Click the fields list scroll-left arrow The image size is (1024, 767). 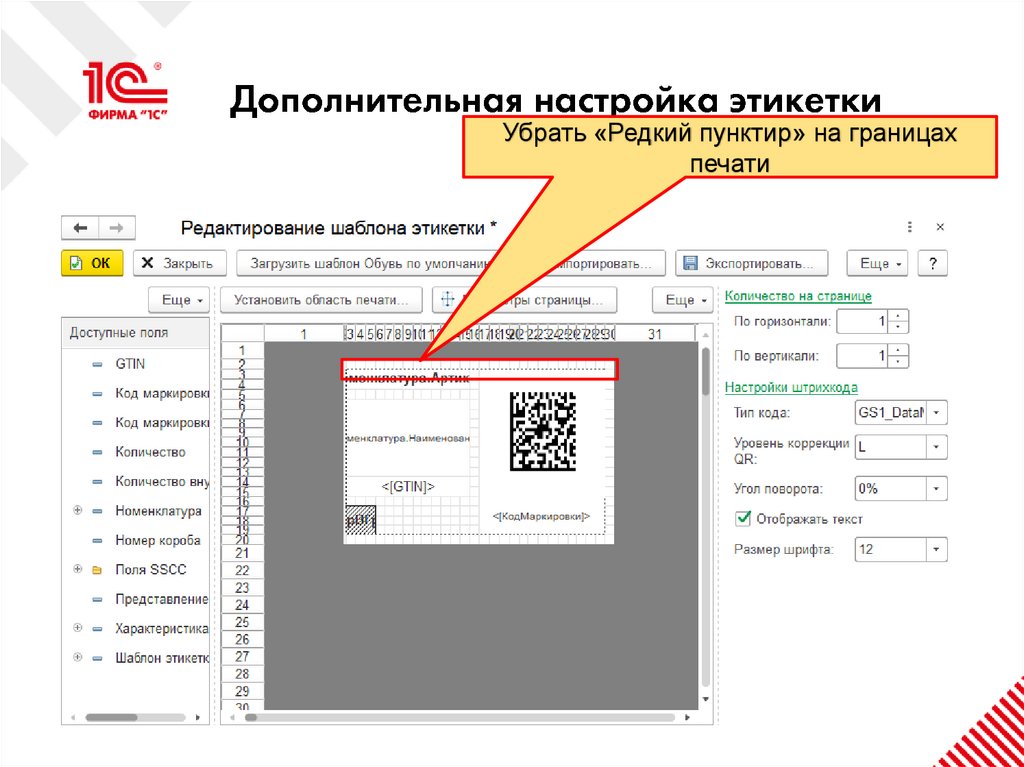[72, 717]
